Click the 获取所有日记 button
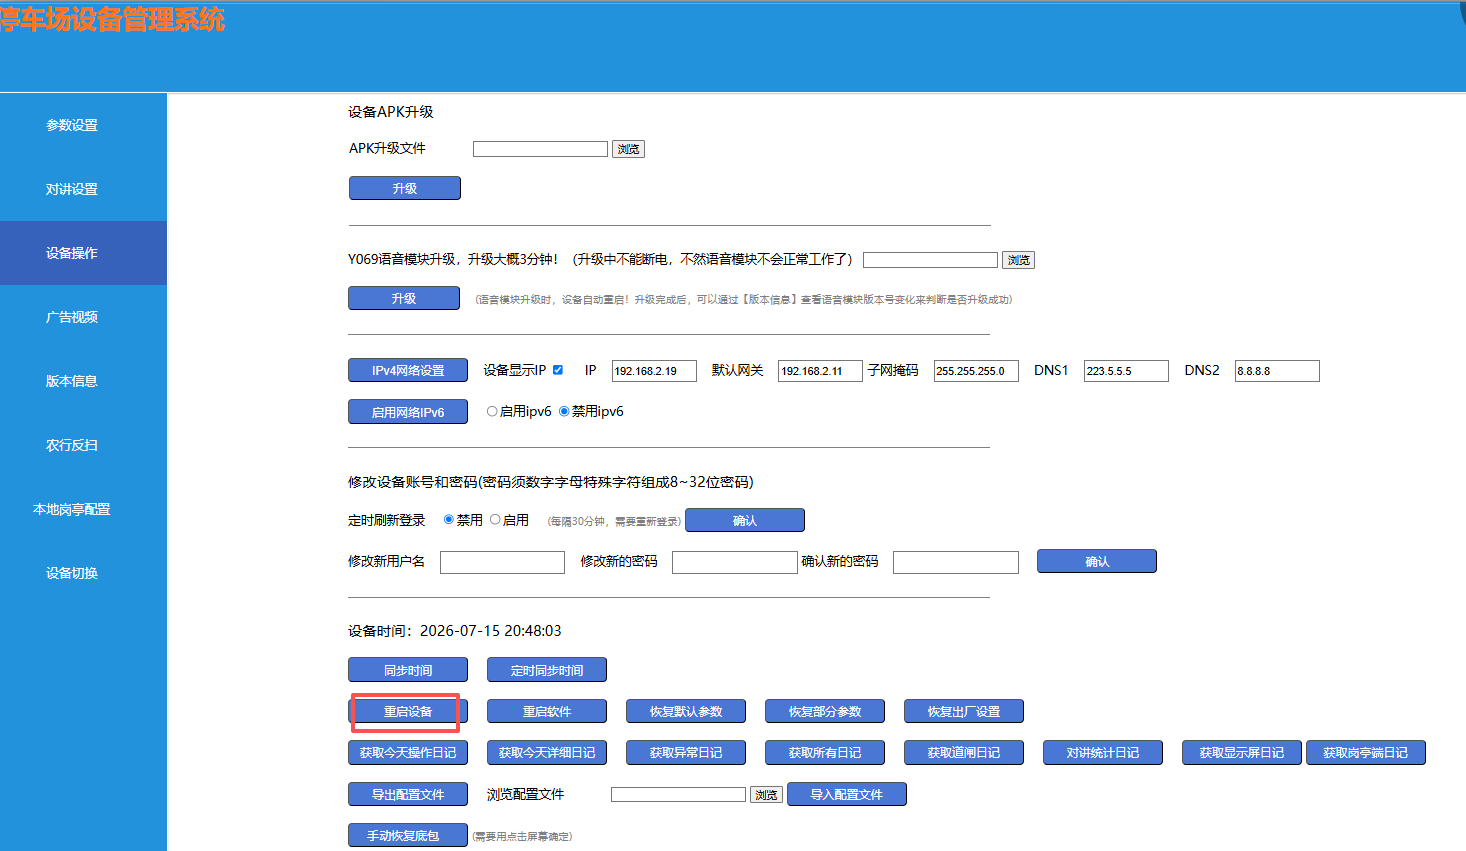The width and height of the screenshot is (1466, 851). click(x=825, y=753)
